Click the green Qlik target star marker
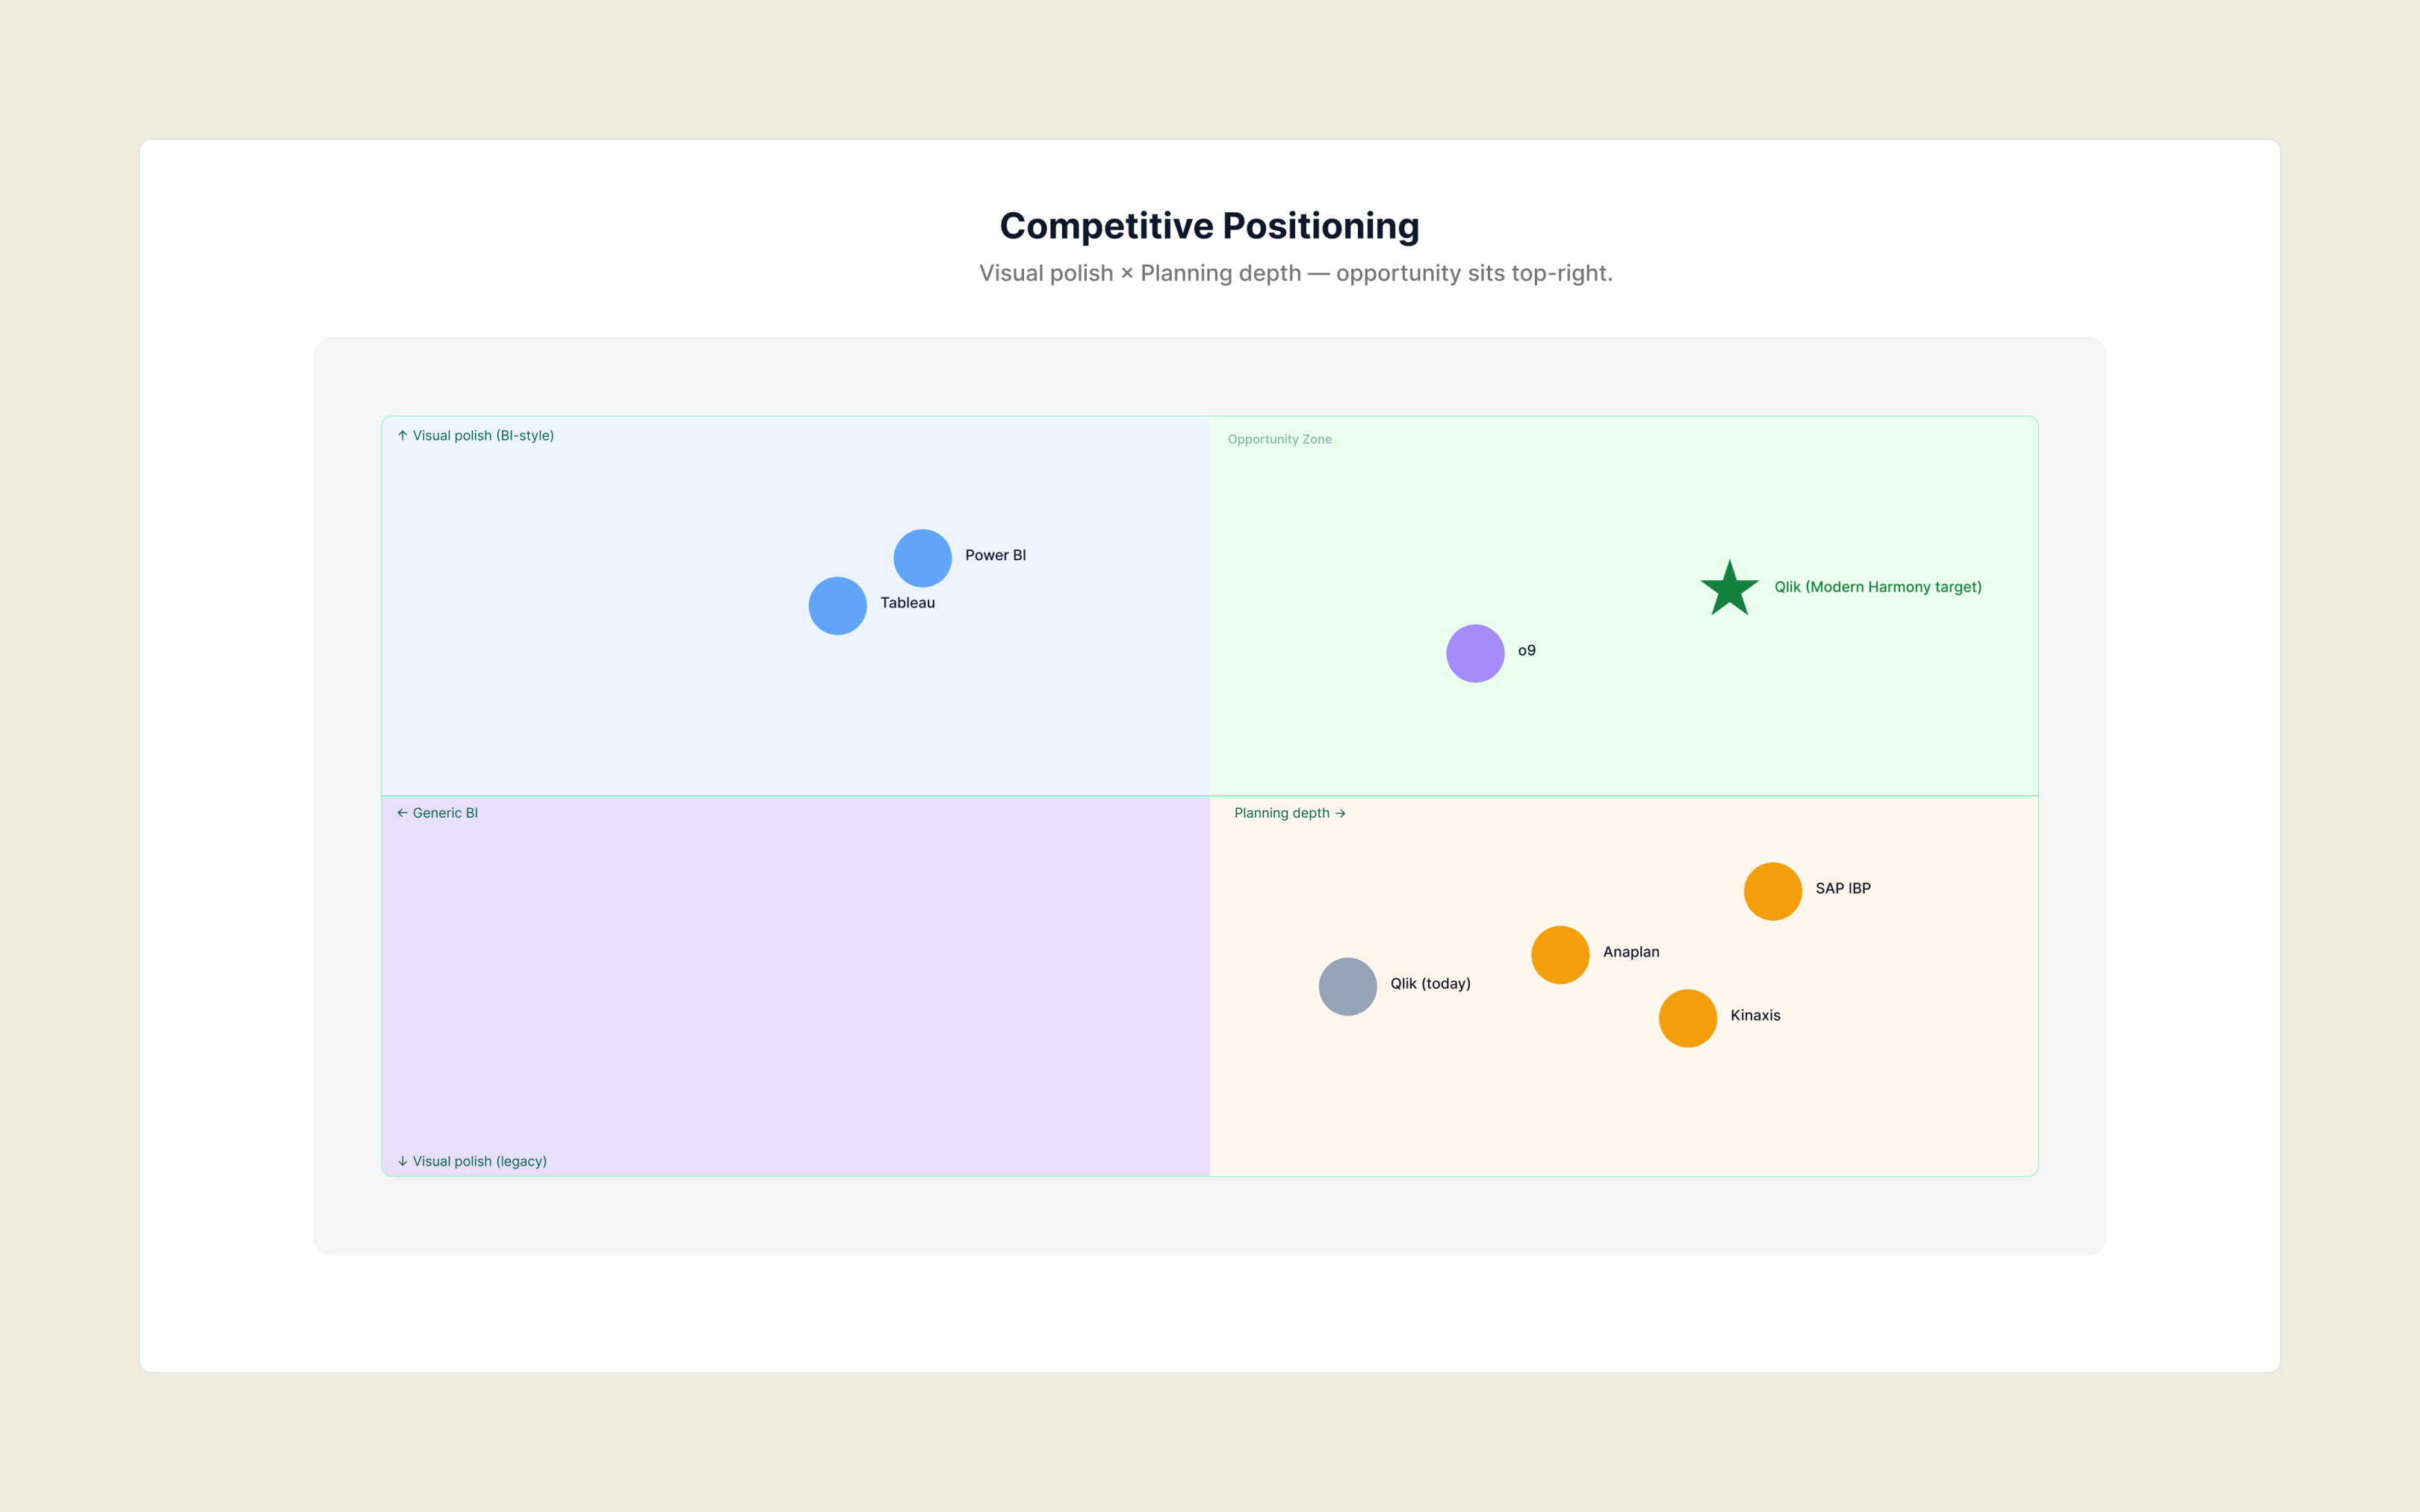This screenshot has height=1512, width=2420. [x=1729, y=588]
